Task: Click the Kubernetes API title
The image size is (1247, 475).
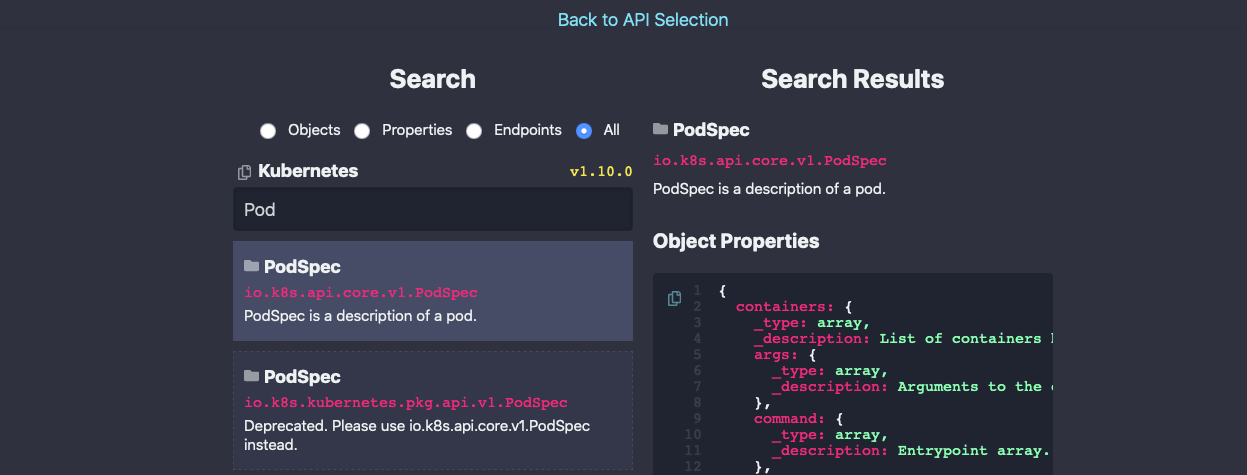Action: coord(308,171)
